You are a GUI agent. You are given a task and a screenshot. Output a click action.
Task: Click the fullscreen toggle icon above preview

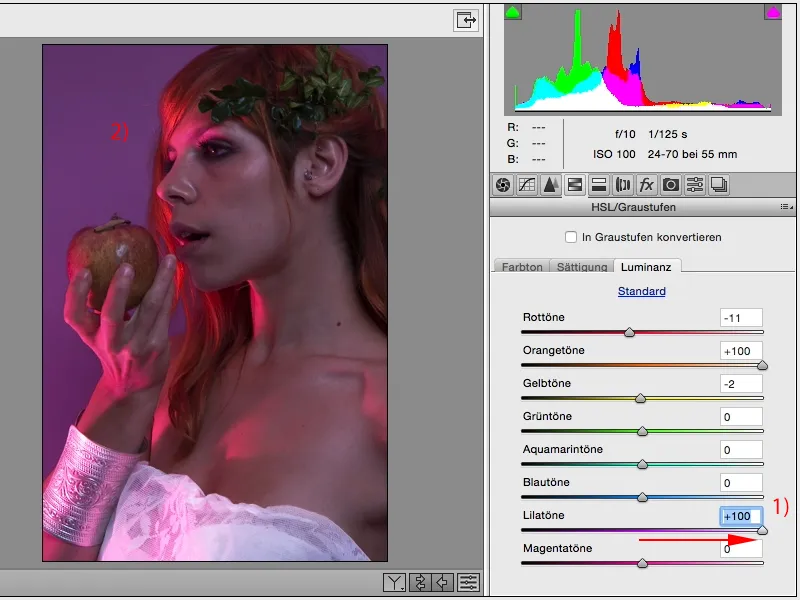click(465, 20)
